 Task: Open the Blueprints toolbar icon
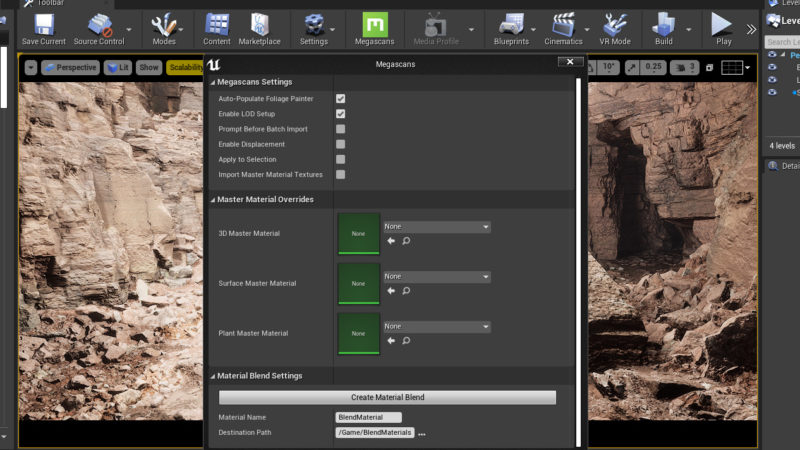pyautogui.click(x=511, y=29)
